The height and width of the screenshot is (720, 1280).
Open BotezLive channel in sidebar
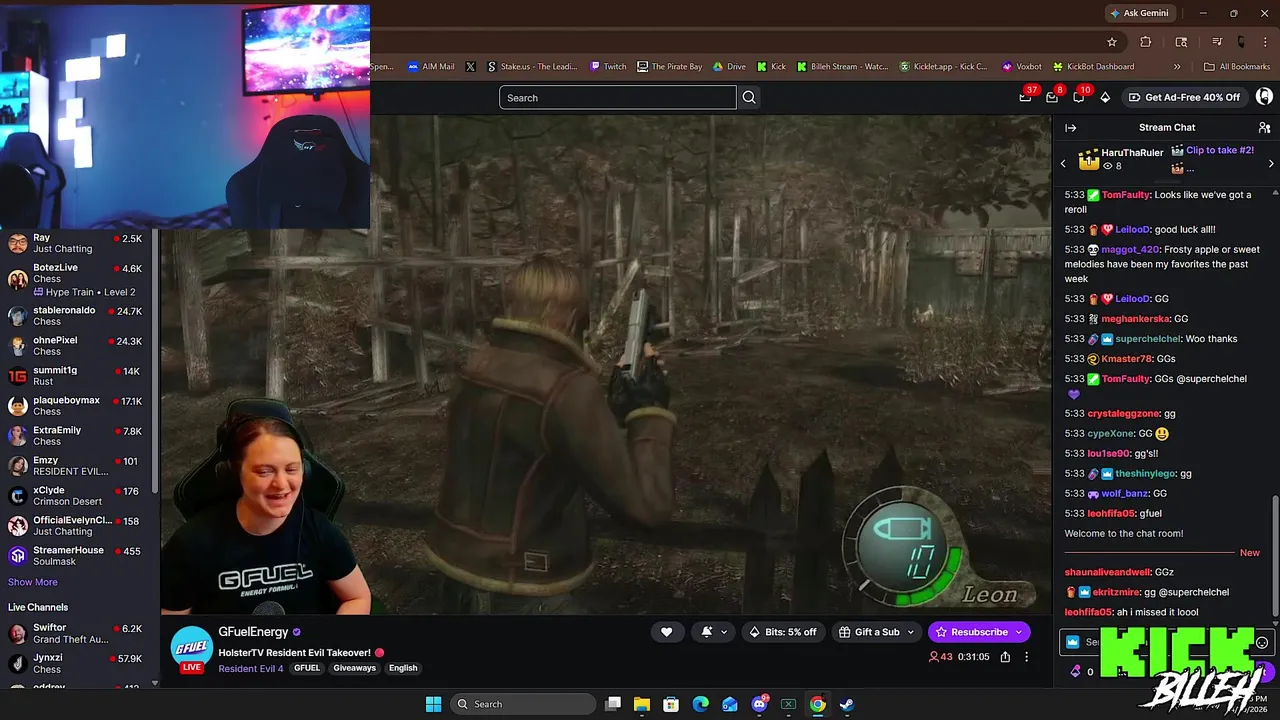[75, 279]
